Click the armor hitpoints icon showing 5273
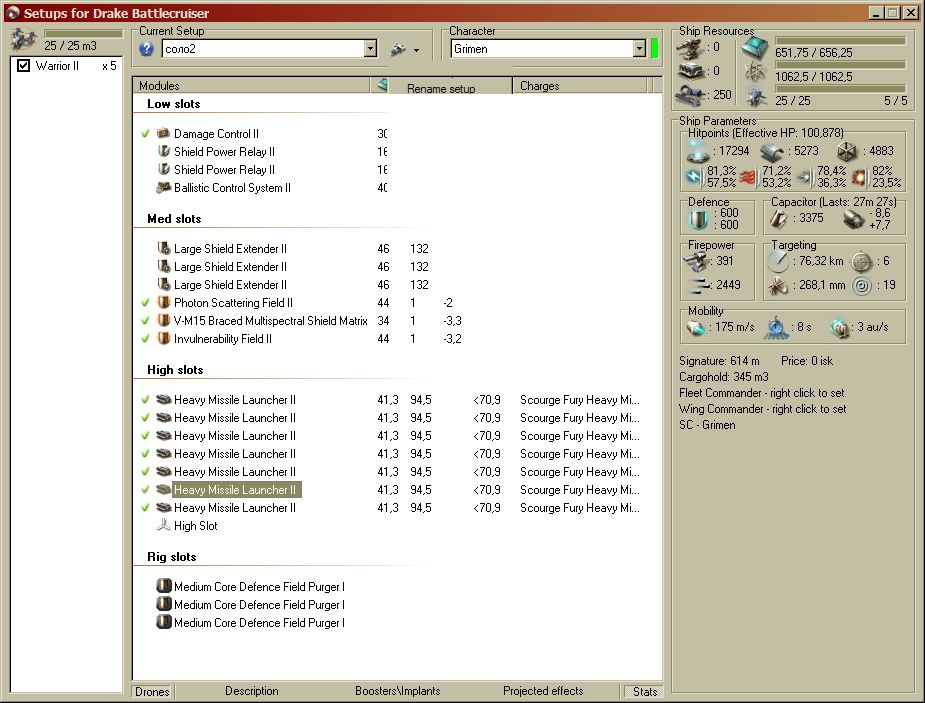The width and height of the screenshot is (925, 703). coord(772,152)
